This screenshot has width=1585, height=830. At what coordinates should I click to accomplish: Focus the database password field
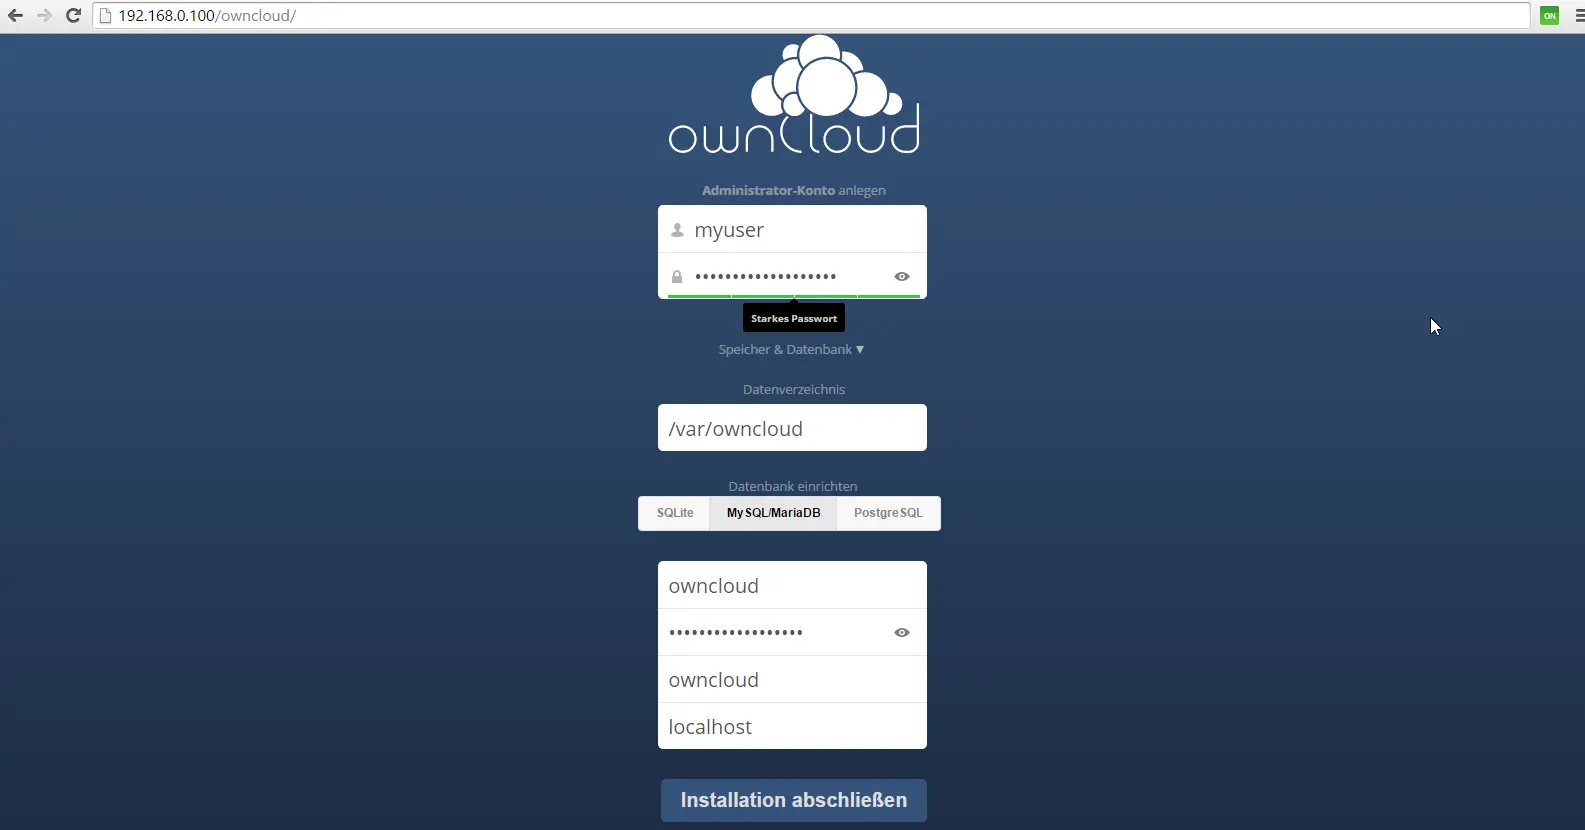click(792, 632)
